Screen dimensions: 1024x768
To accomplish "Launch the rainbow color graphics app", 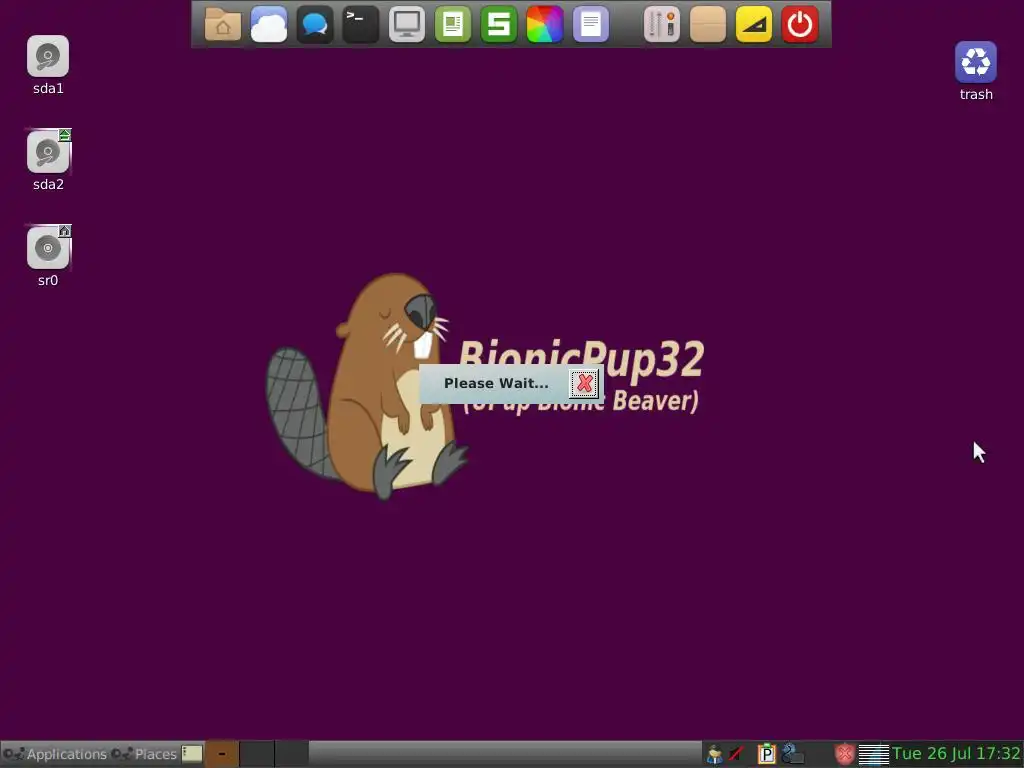I will [x=545, y=25].
